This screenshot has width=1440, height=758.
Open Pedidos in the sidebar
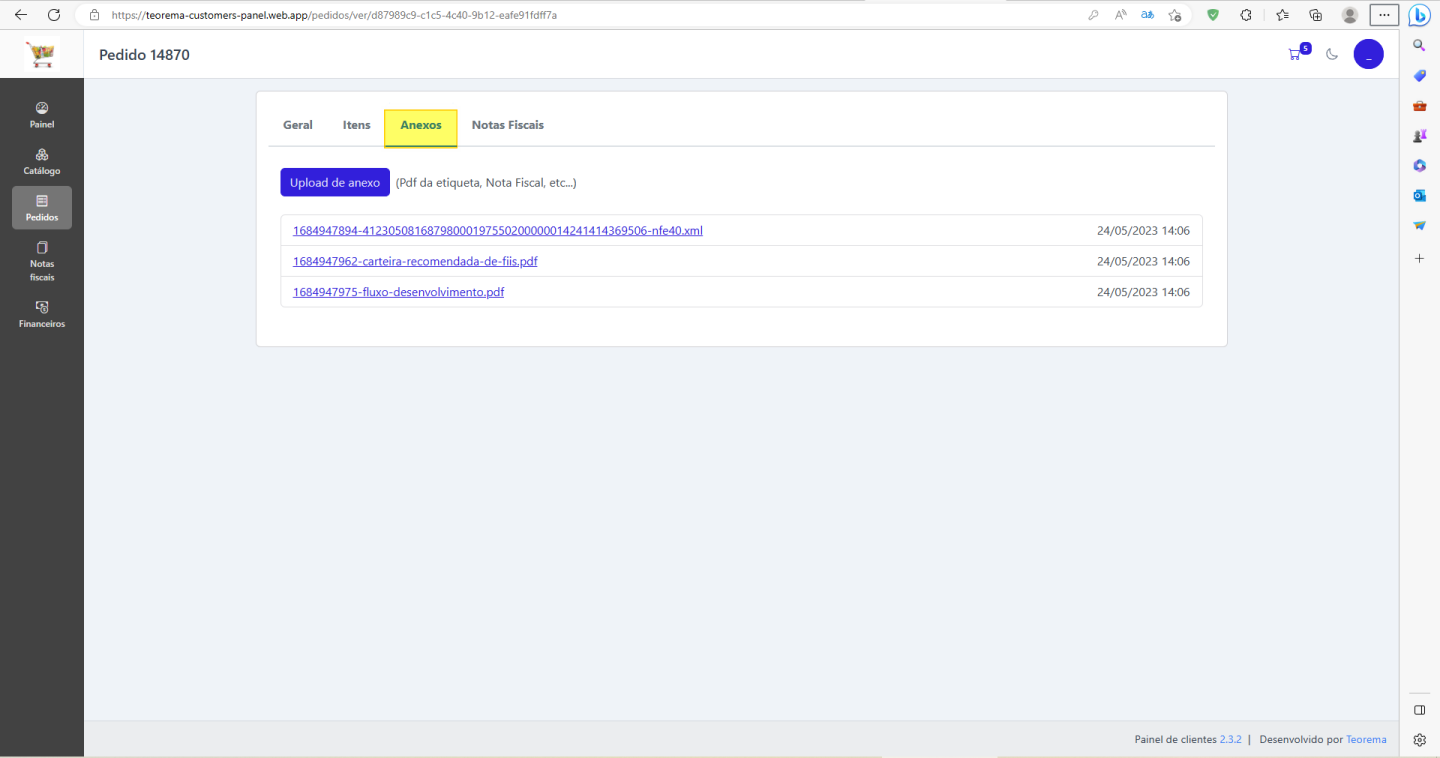[x=42, y=208]
